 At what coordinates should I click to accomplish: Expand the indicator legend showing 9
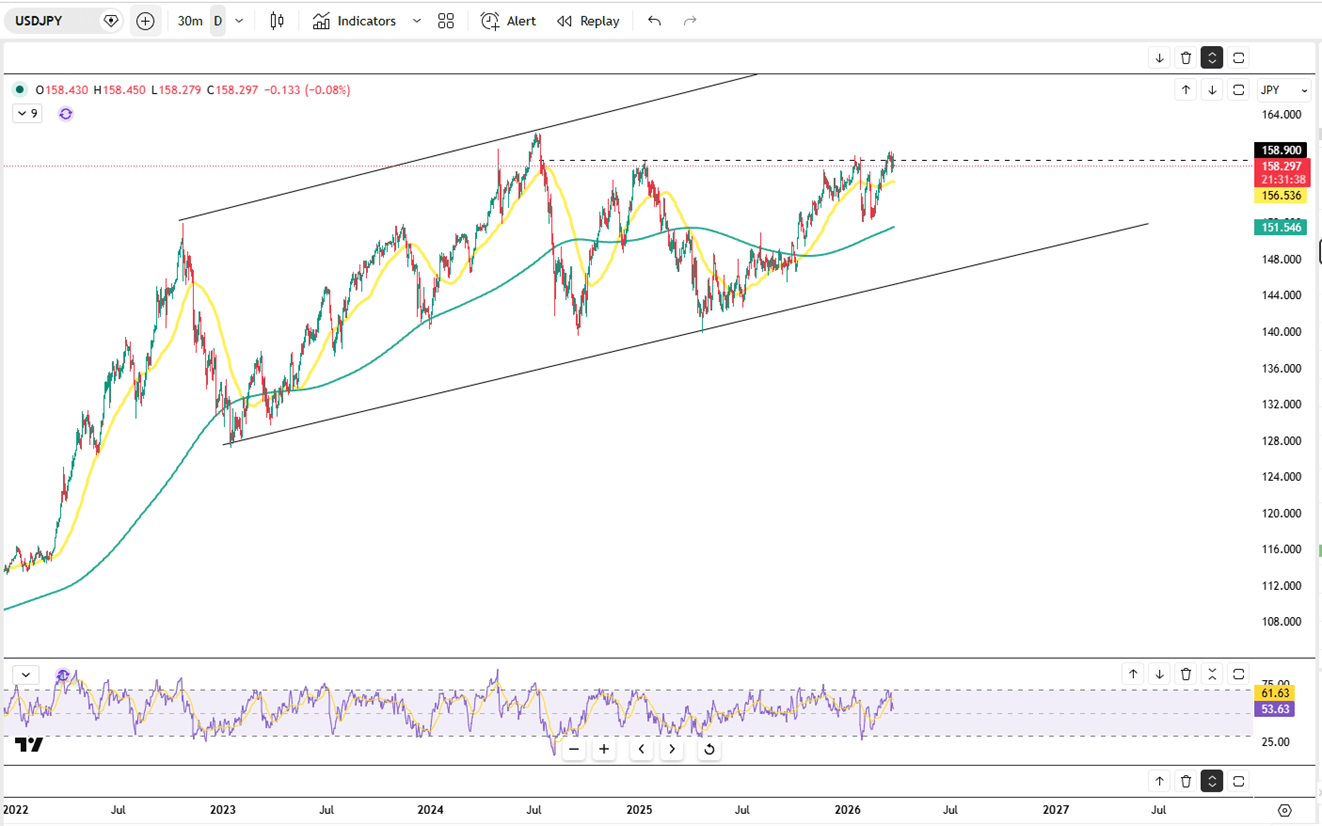tap(26, 114)
